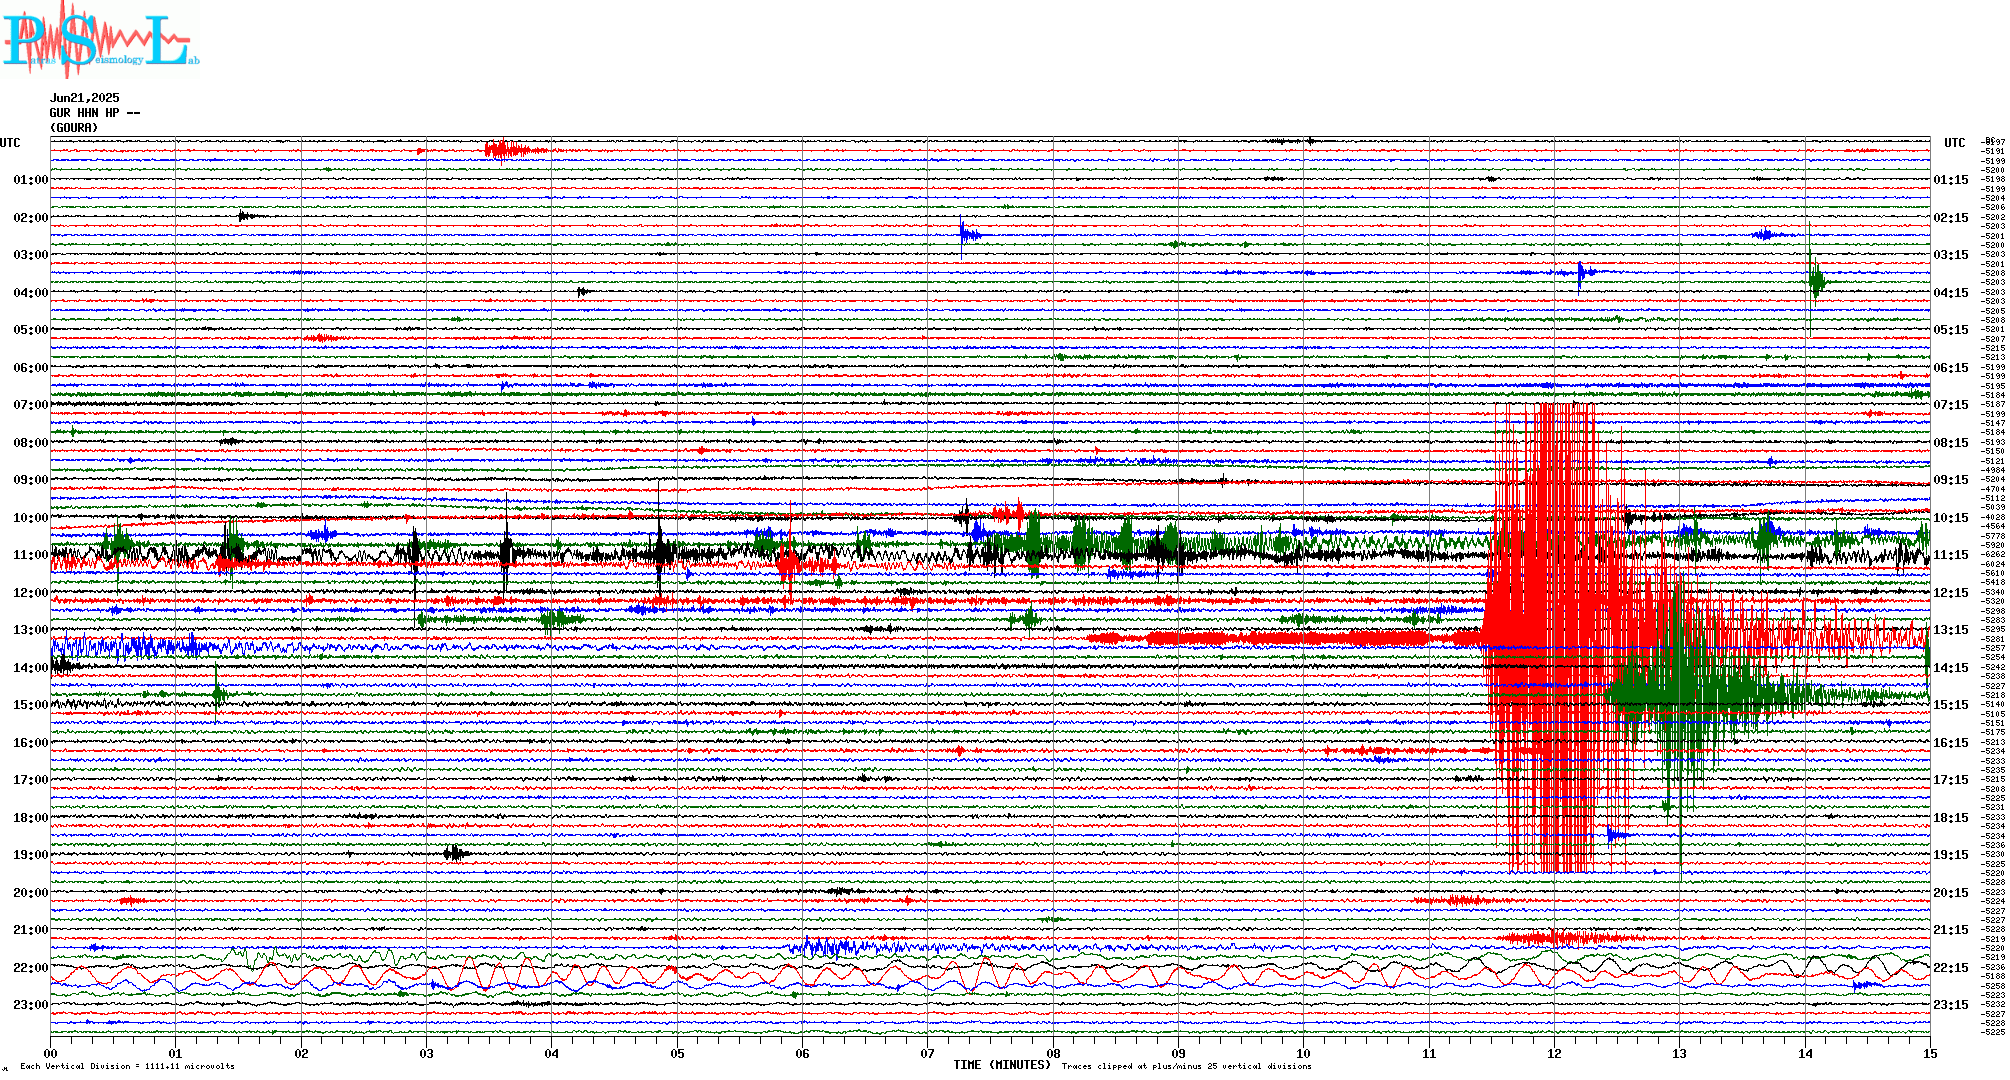This screenshot has width=2010, height=1080.
Task: Click the 03:00 row label
Action: 30,255
